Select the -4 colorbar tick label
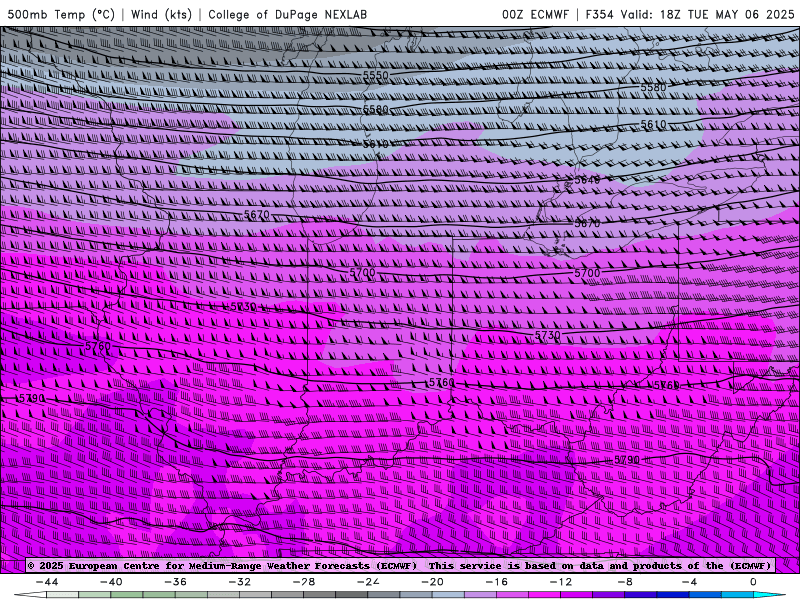This screenshot has width=800, height=600. [689, 582]
